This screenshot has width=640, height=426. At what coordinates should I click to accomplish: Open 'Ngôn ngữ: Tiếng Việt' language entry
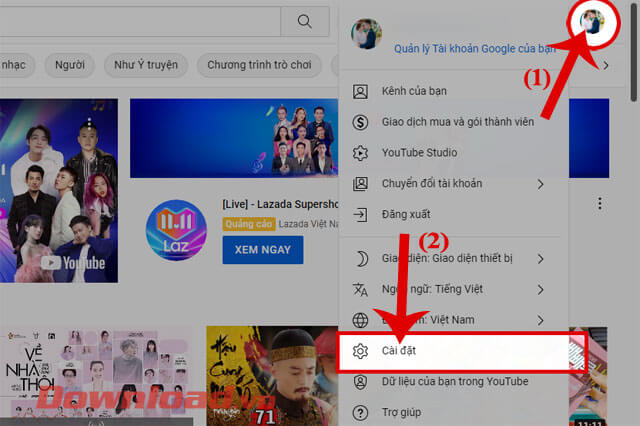tap(453, 289)
